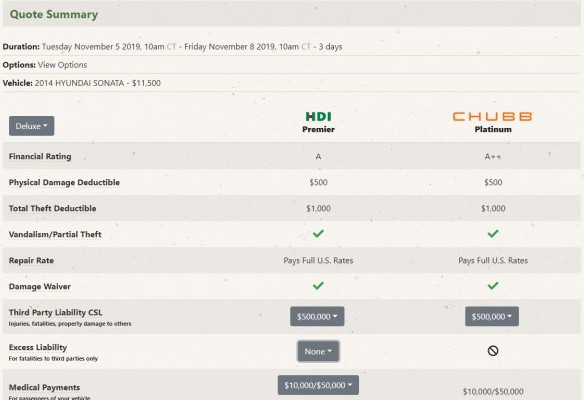Click 'For fatalities to third parties only' note
This screenshot has width=584, height=400.
[x=53, y=359]
